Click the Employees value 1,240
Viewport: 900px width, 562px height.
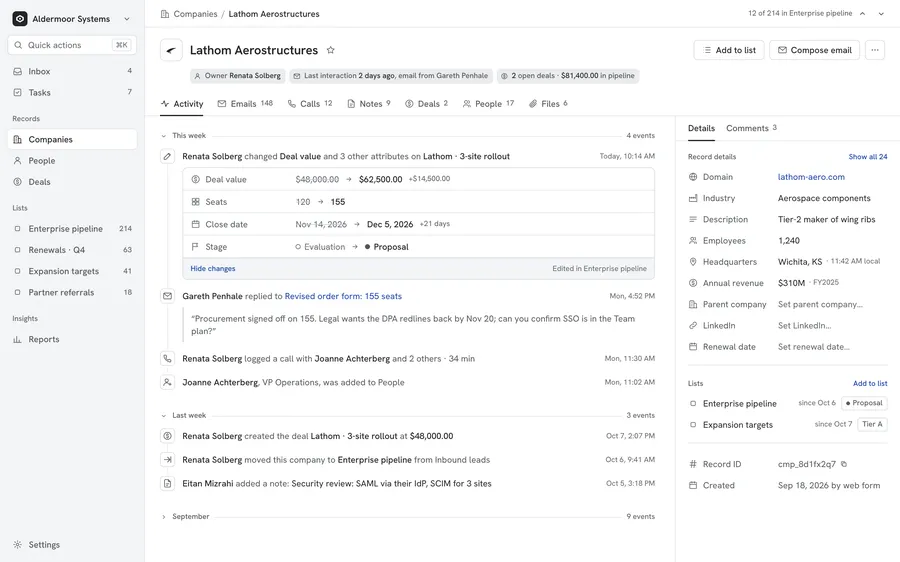click(789, 241)
